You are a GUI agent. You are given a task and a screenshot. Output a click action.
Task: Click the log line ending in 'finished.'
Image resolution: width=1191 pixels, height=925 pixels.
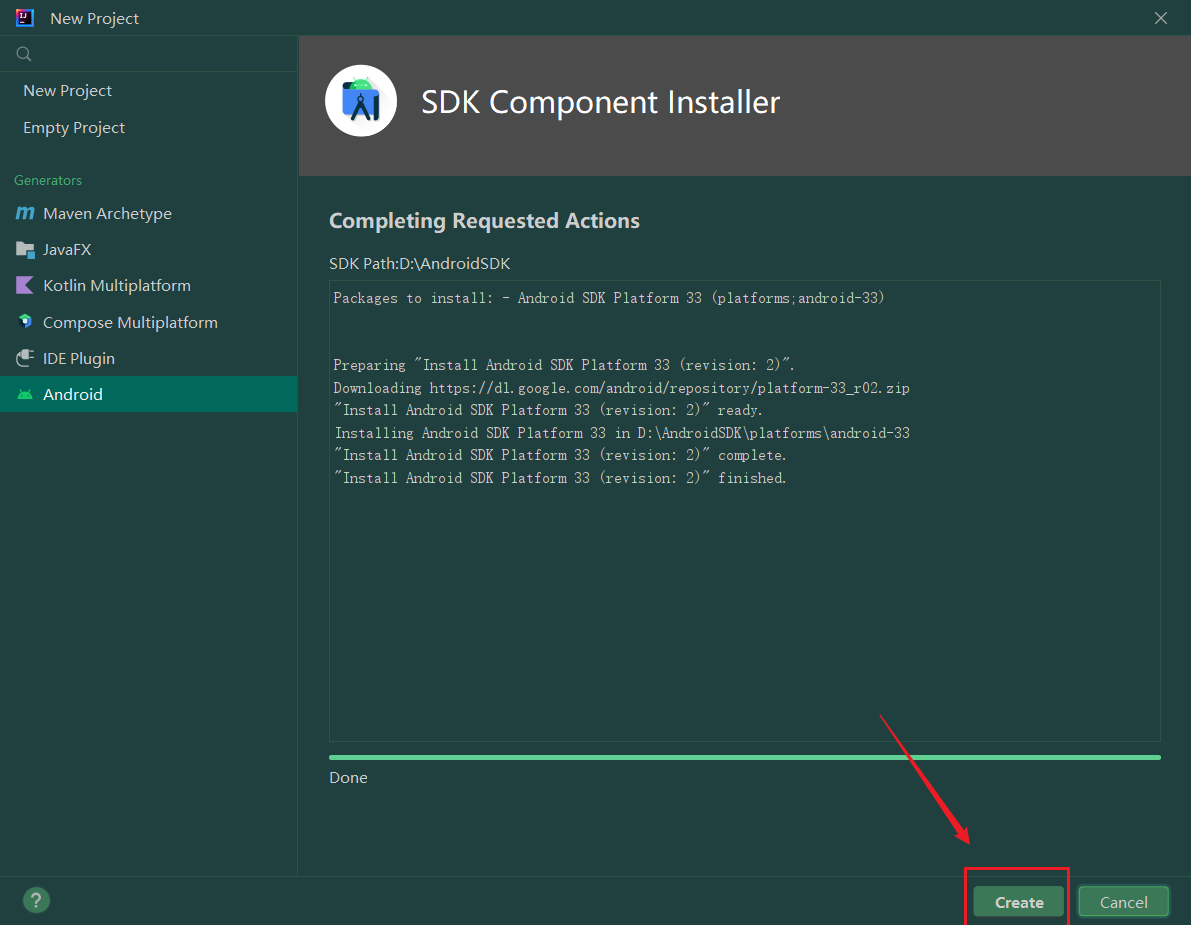560,478
